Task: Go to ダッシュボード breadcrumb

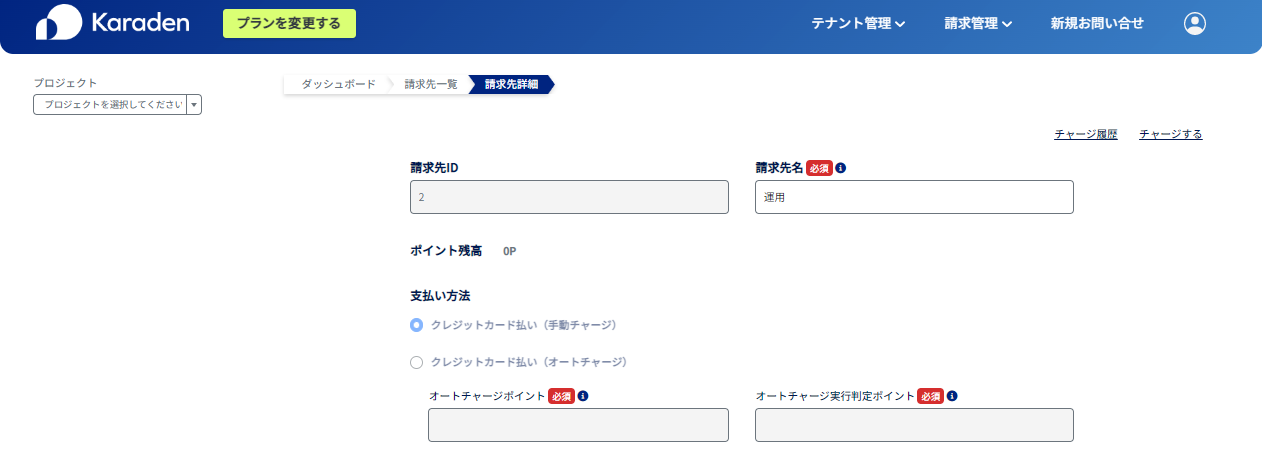Action: coord(338,85)
